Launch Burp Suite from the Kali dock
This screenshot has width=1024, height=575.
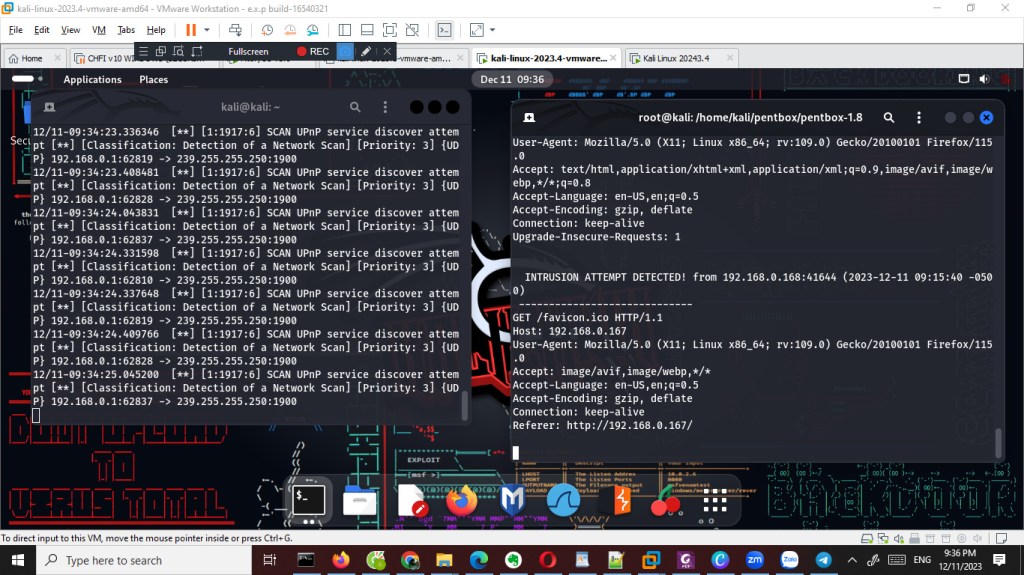(x=621, y=501)
